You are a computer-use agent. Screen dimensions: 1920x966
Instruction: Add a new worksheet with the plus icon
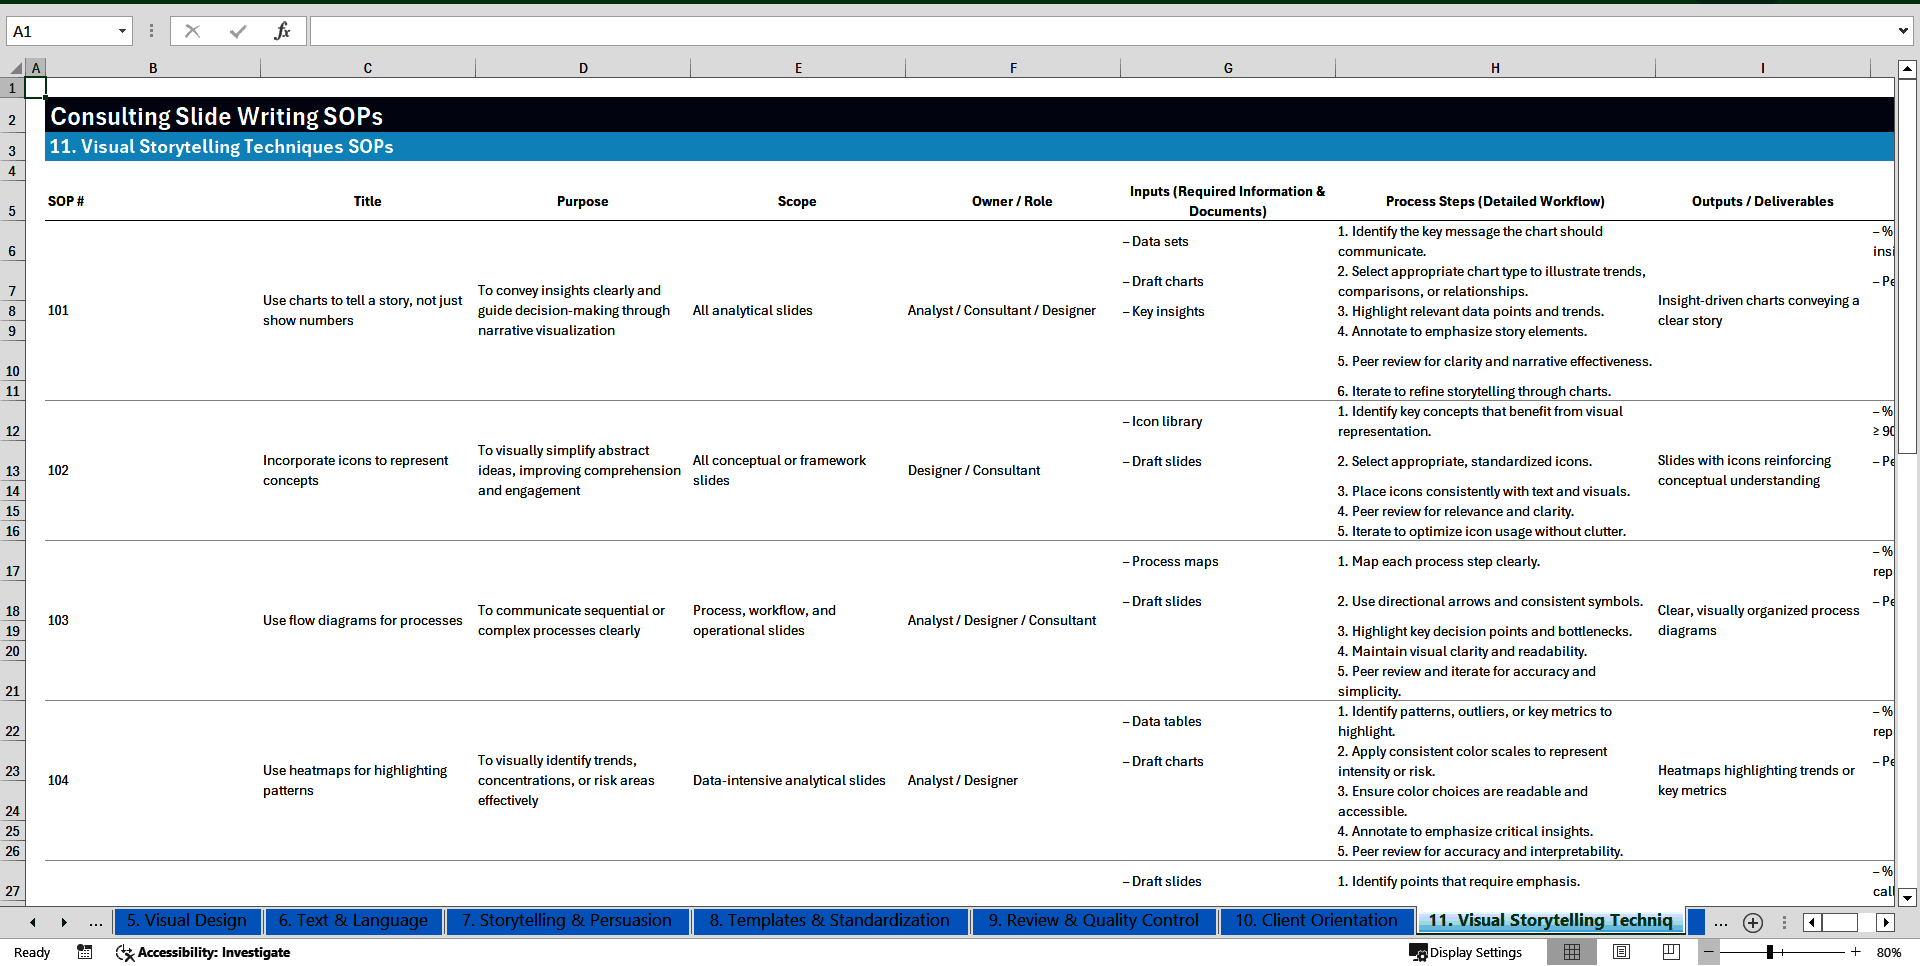point(1752,922)
